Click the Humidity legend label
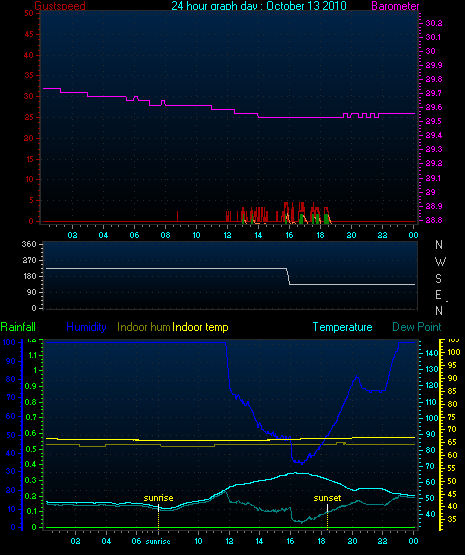465x555 pixels. coord(86,326)
